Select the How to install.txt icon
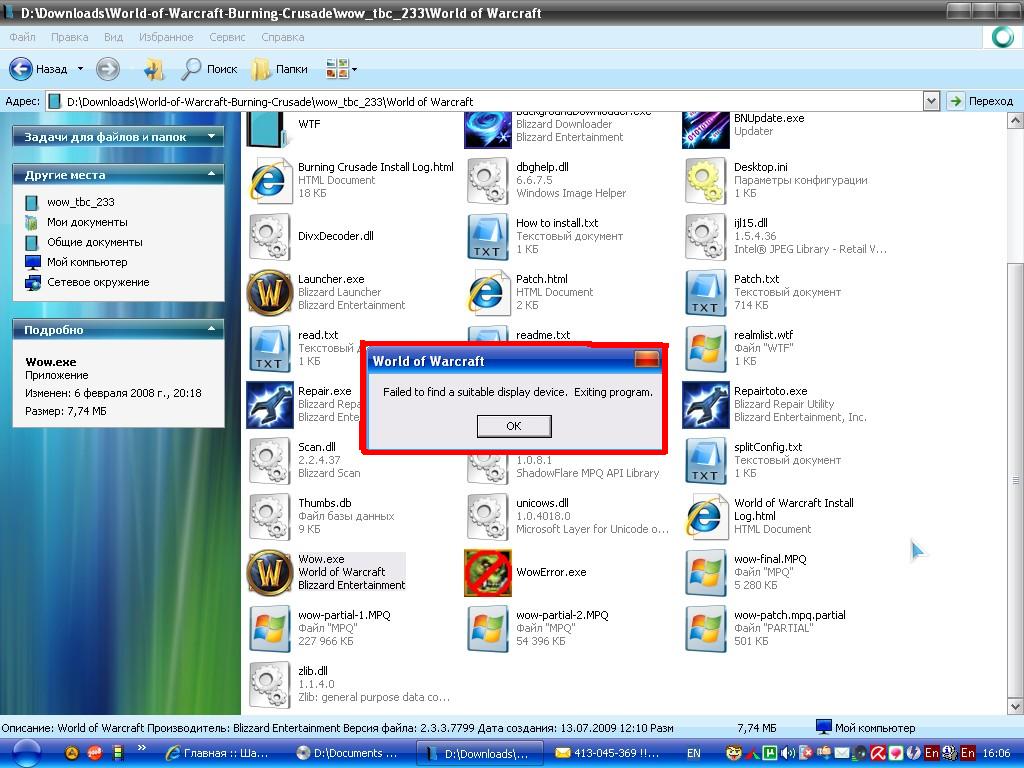 pos(487,236)
